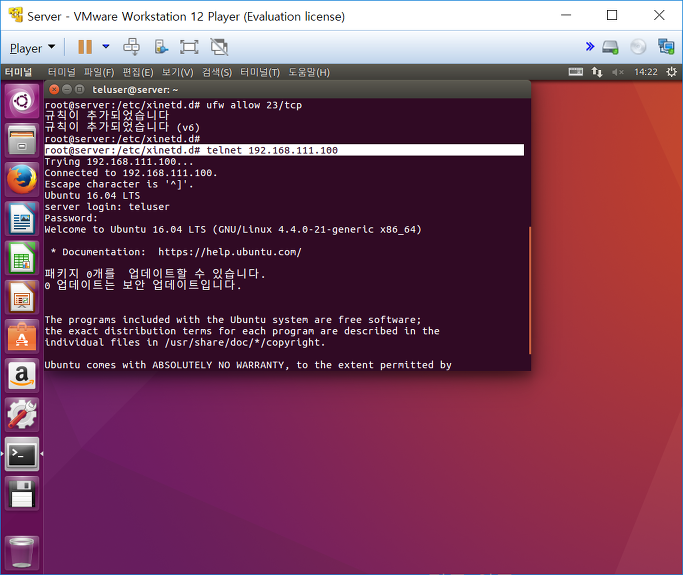This screenshot has width=683, height=575.
Task: Launch LibreOffice Impress
Action: tap(22, 297)
